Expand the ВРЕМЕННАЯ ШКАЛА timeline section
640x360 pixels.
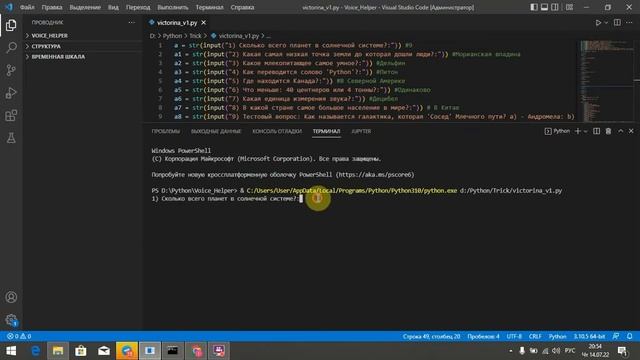[83, 57]
